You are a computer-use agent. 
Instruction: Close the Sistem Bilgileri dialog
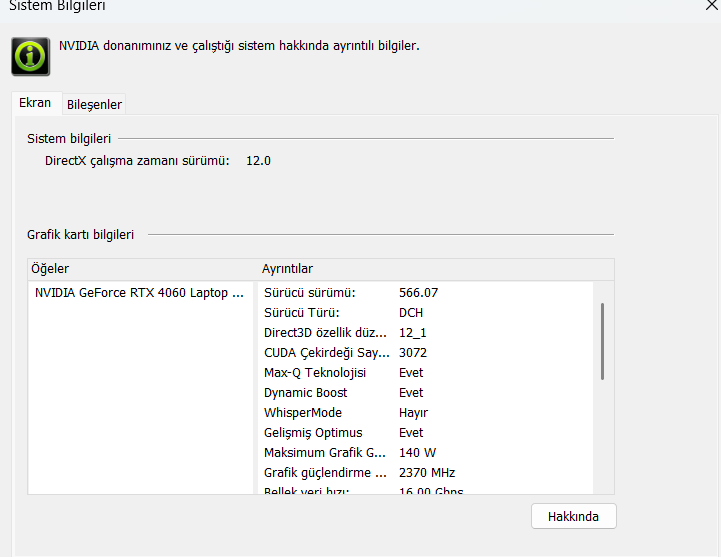click(711, 6)
